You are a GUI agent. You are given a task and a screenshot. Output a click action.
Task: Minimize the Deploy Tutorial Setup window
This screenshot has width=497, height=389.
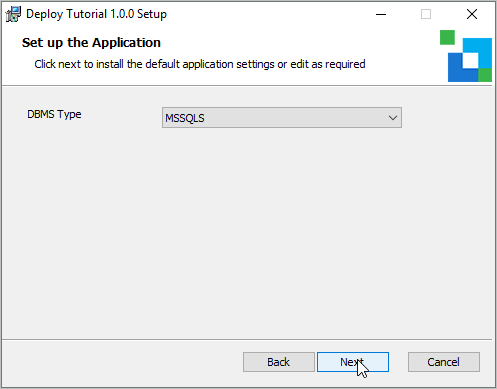click(381, 14)
